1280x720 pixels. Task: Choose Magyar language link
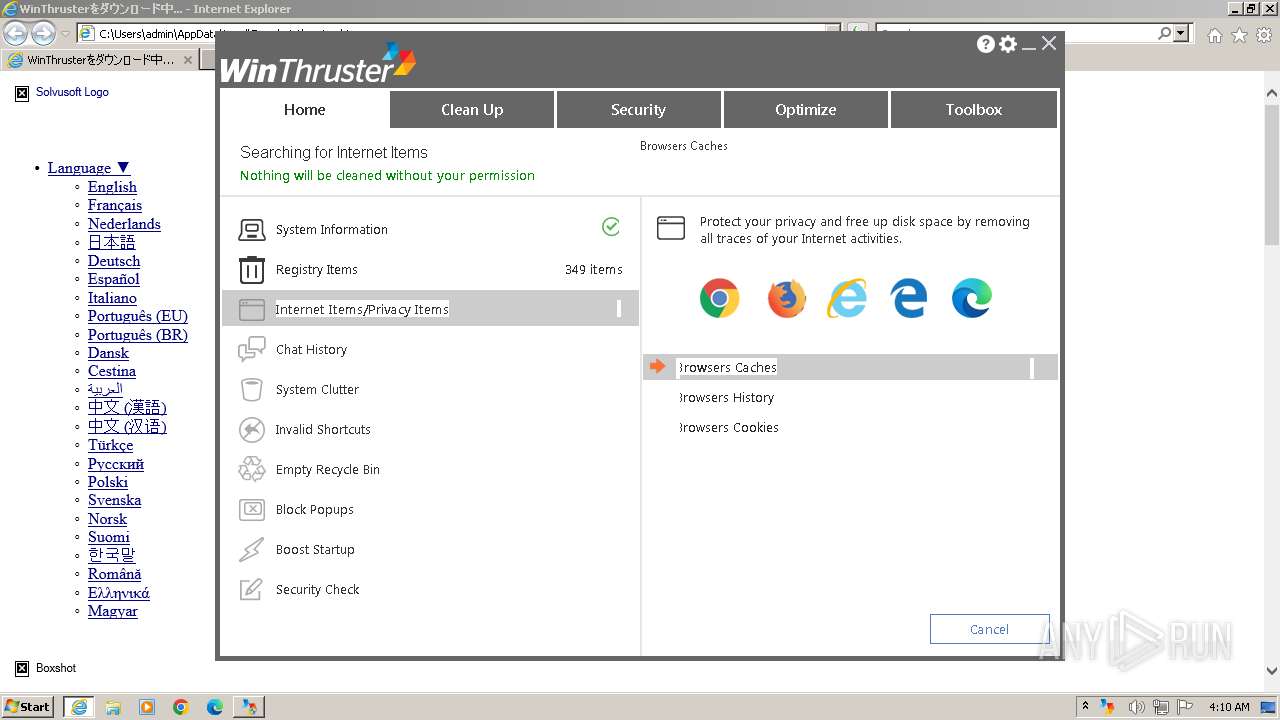(113, 611)
